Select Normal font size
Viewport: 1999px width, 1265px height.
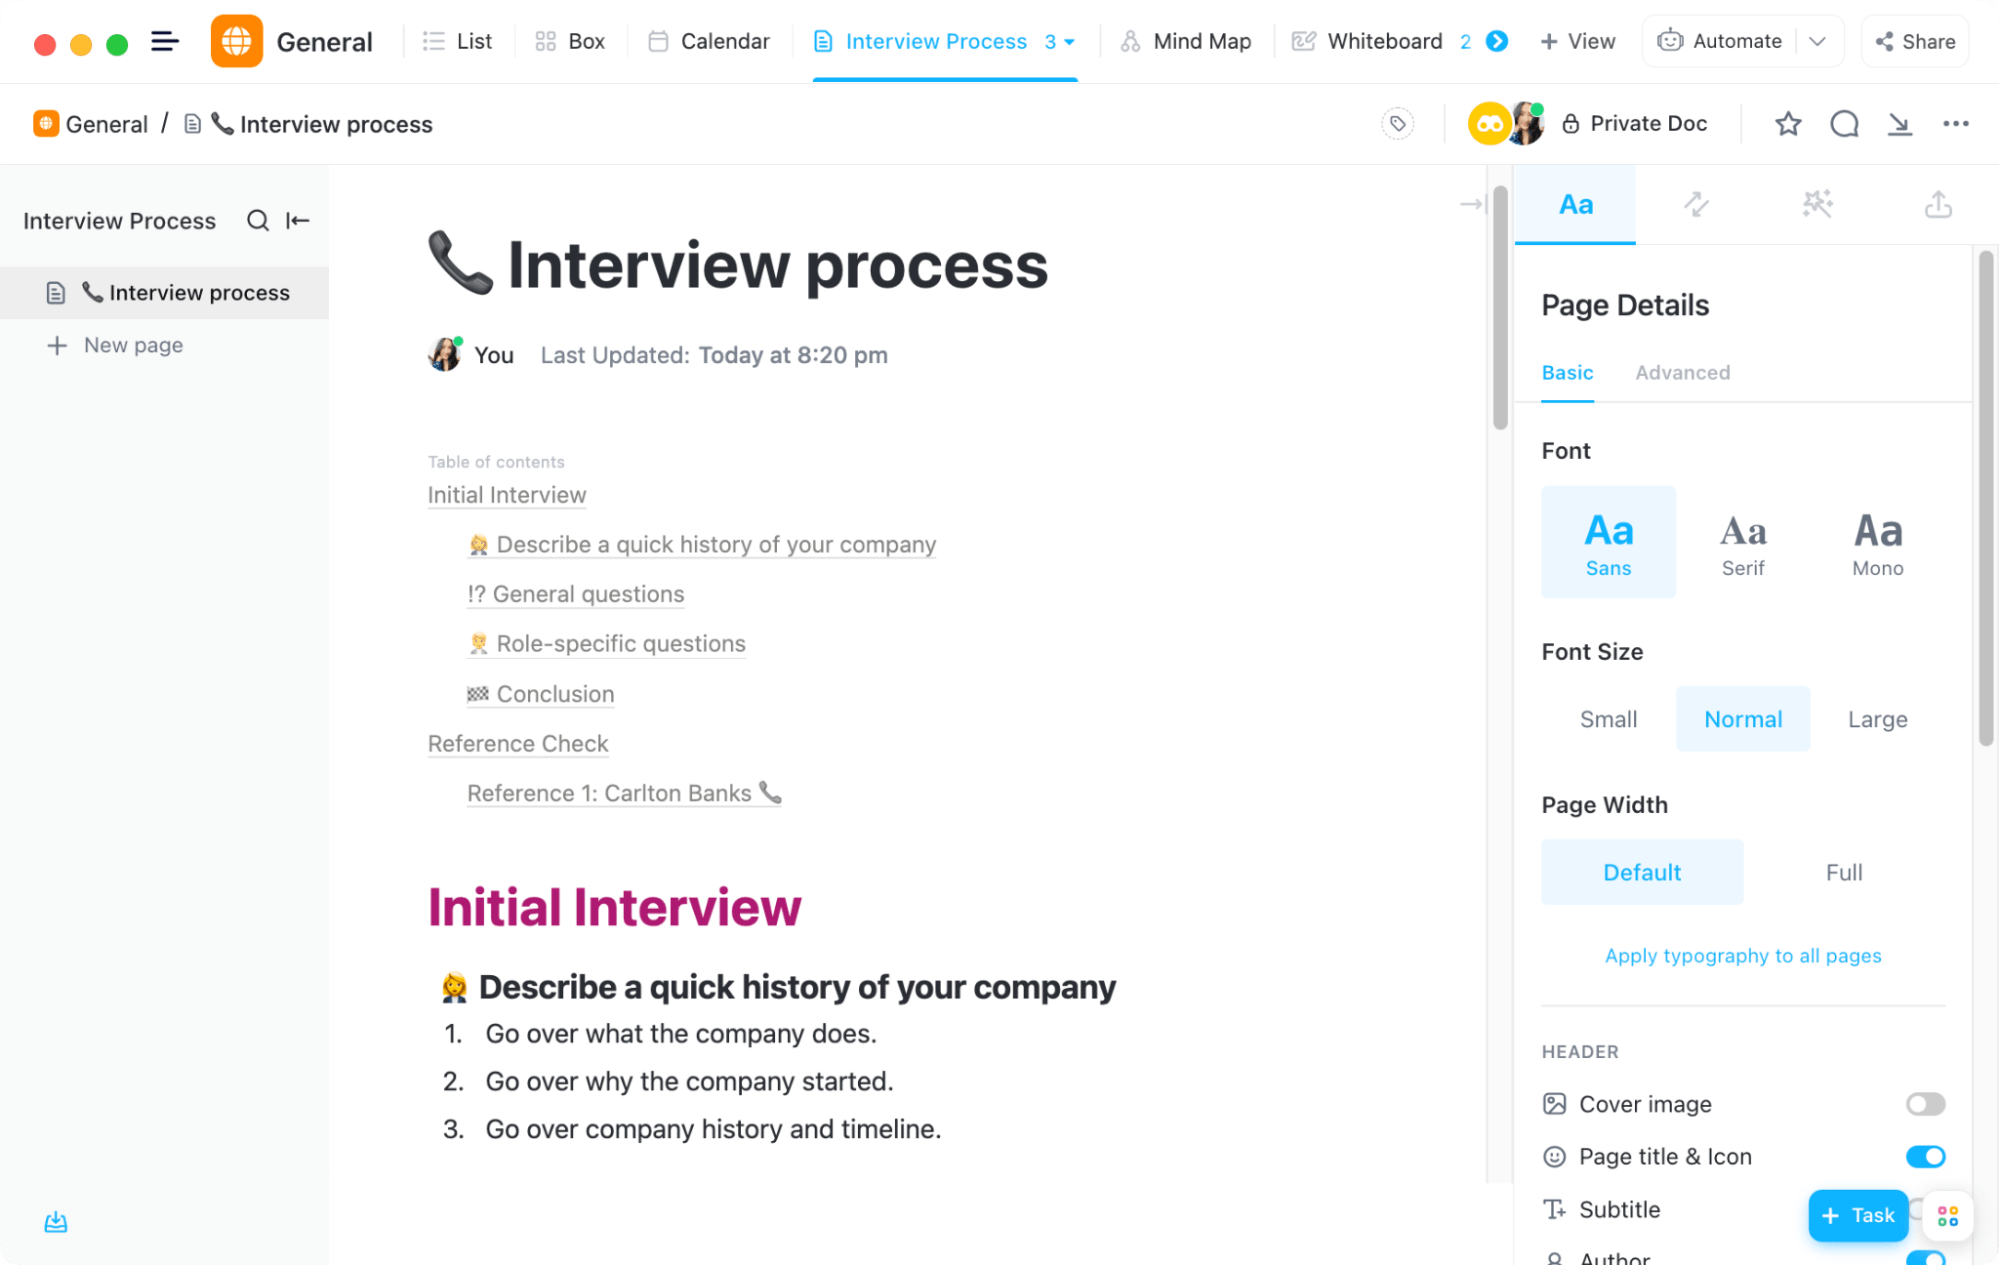[x=1743, y=717]
